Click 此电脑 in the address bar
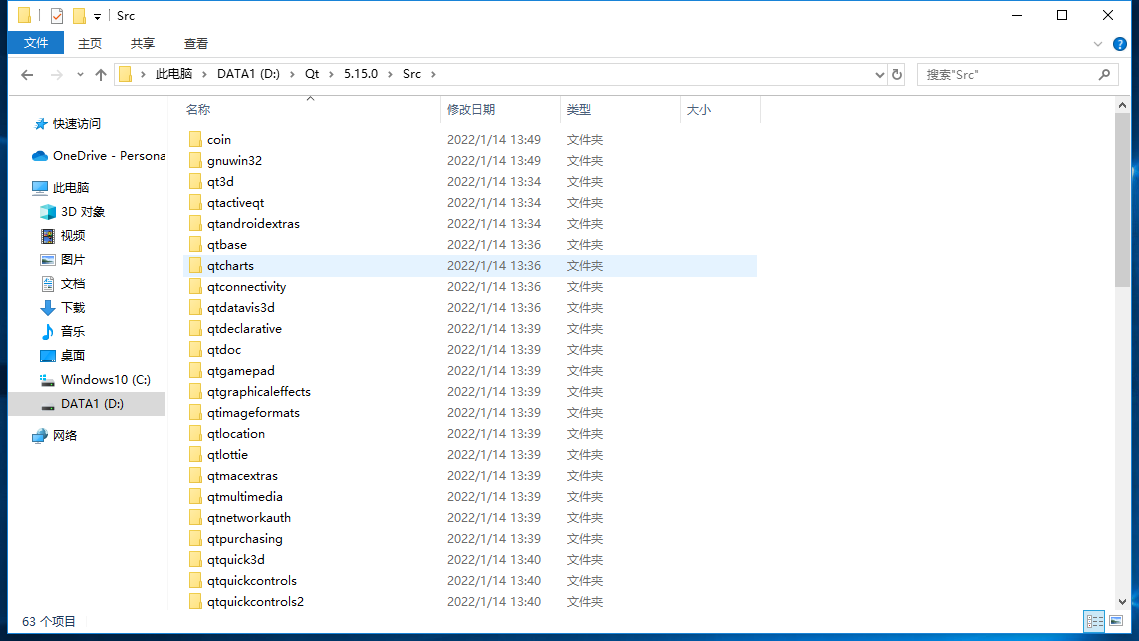Viewport: 1139px width, 641px height. (x=174, y=74)
